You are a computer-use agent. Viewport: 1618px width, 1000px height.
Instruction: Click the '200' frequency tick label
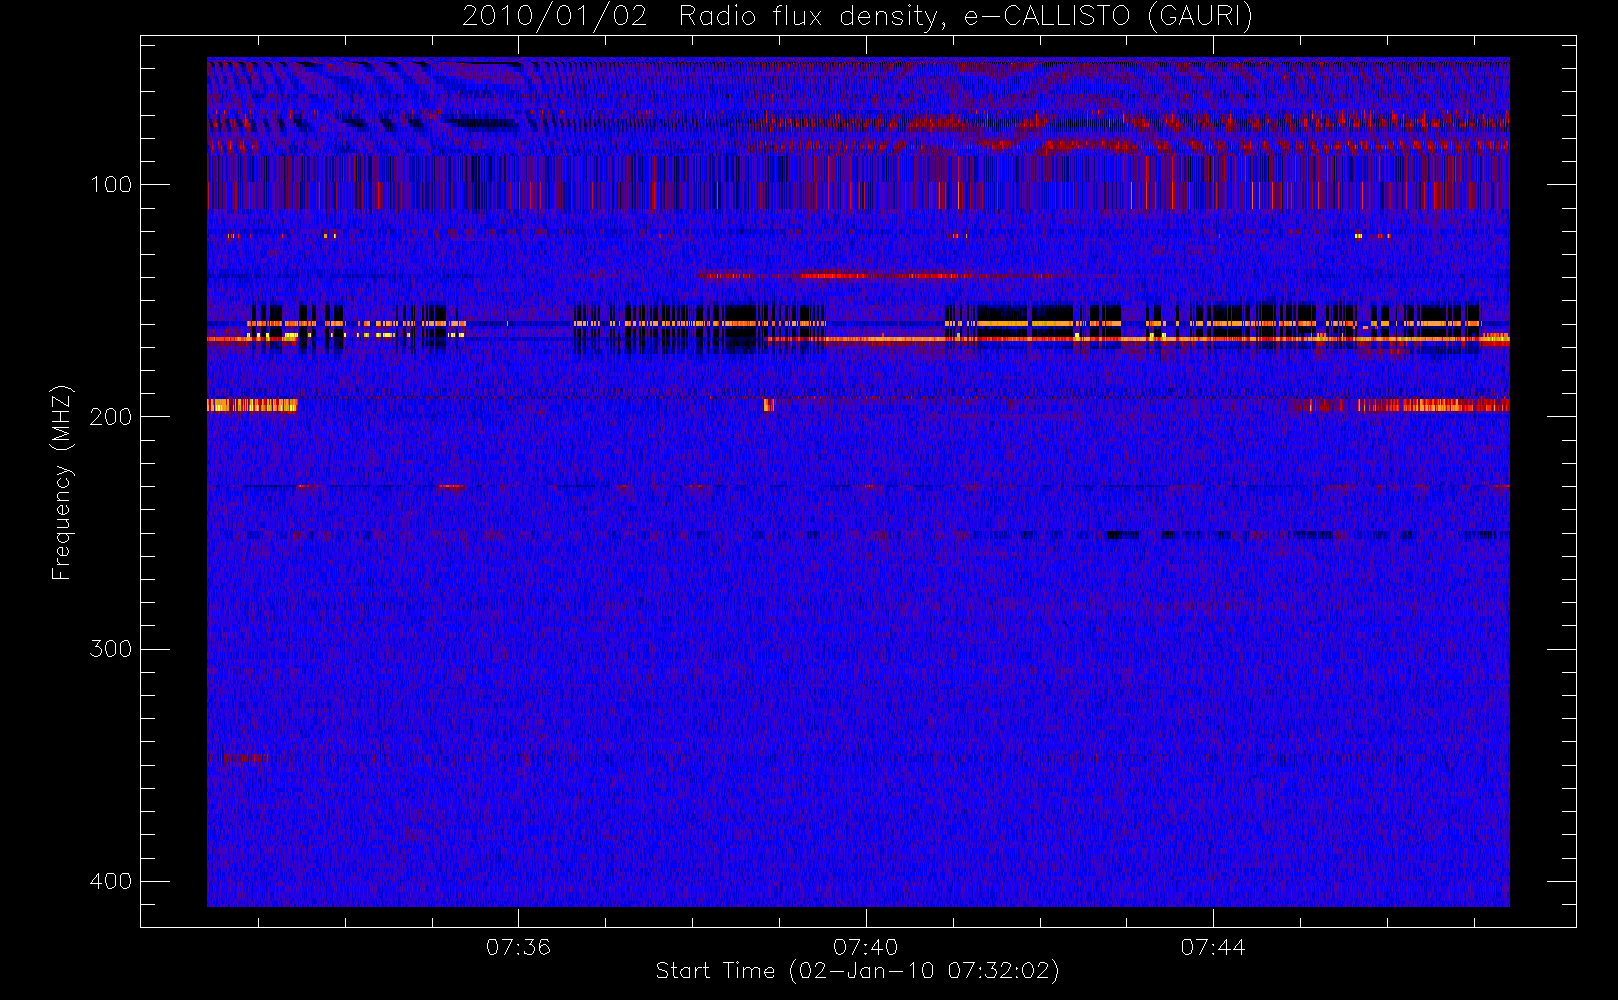(111, 416)
